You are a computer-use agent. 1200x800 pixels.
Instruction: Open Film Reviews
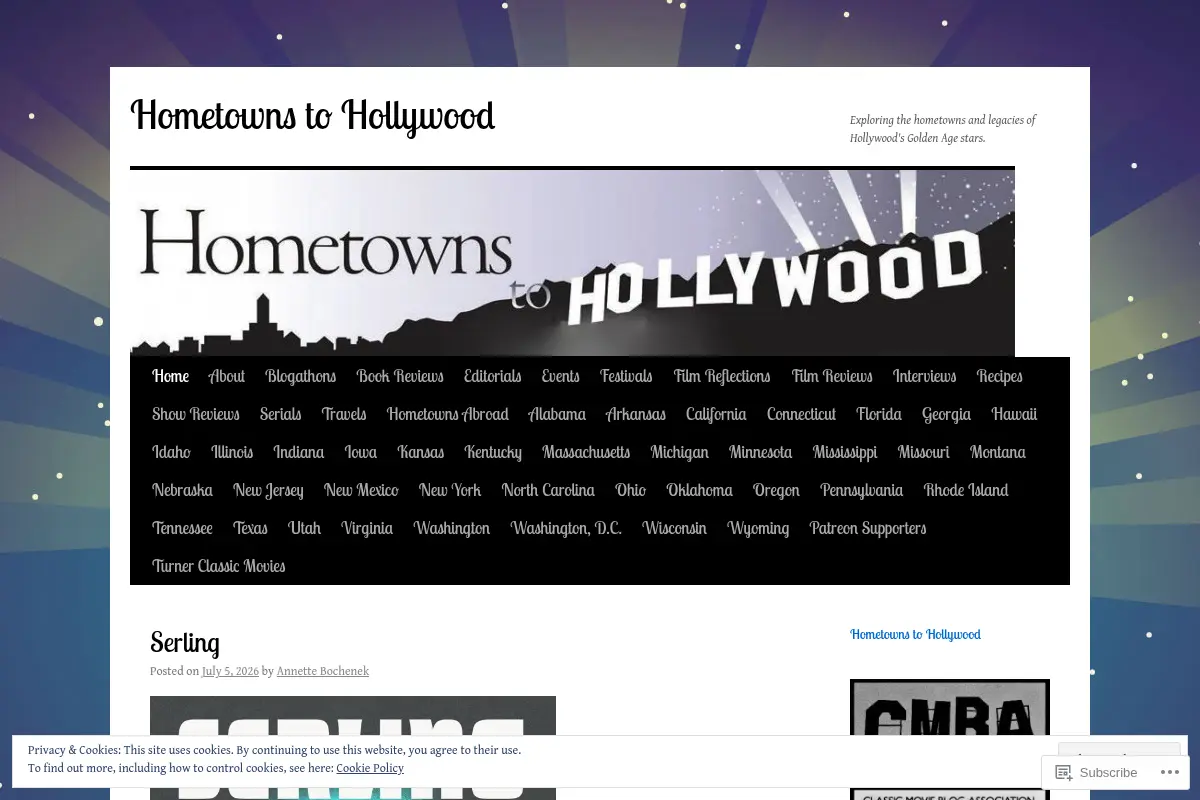pyautogui.click(x=832, y=376)
